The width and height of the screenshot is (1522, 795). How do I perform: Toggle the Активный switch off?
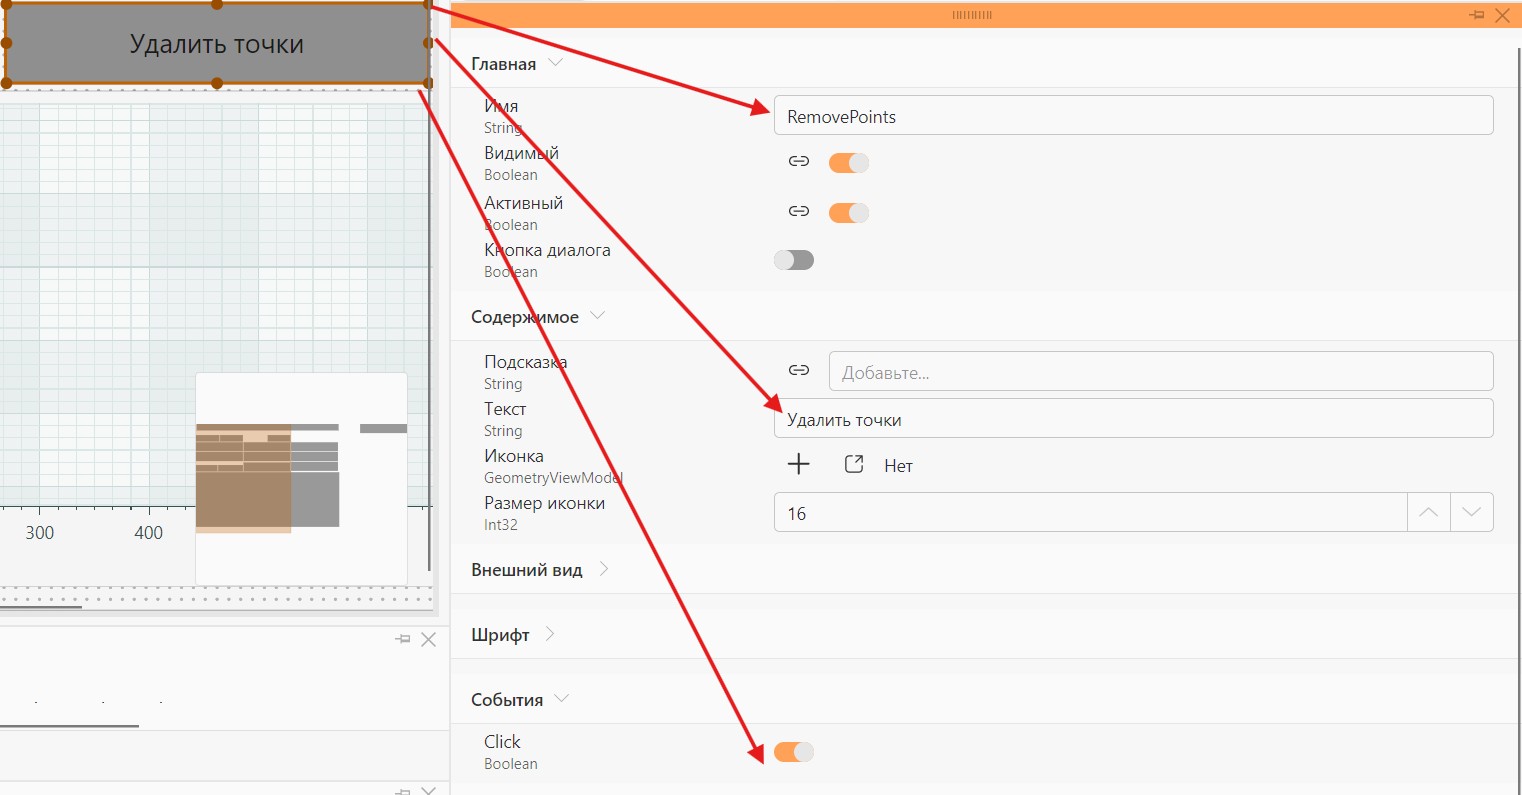[849, 212]
